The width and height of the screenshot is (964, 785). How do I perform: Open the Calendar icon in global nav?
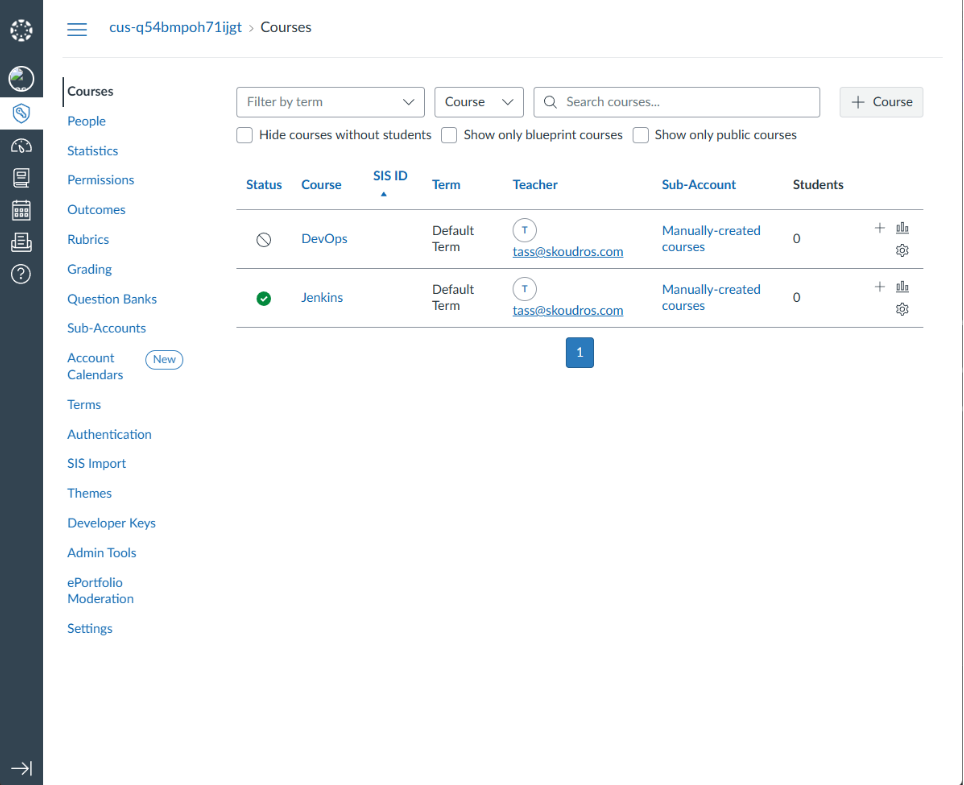pos(21,210)
